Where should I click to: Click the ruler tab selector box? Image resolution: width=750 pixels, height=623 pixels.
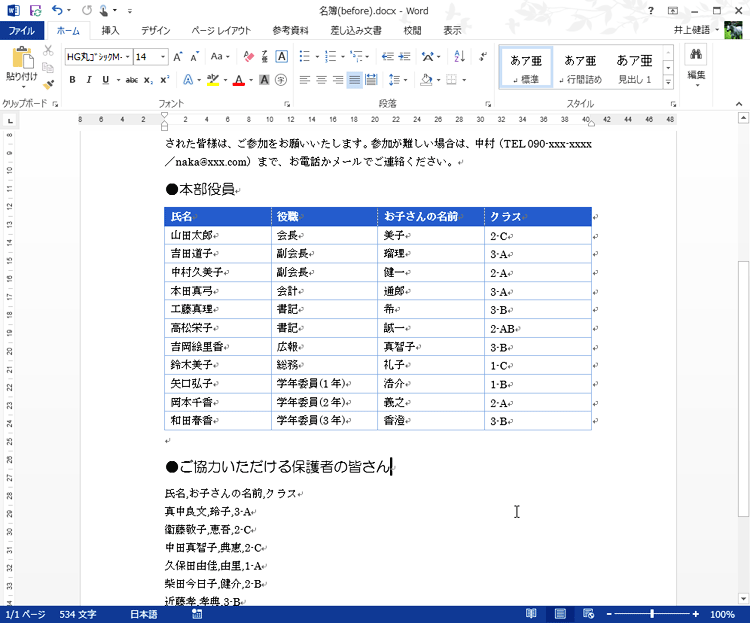click(10, 120)
